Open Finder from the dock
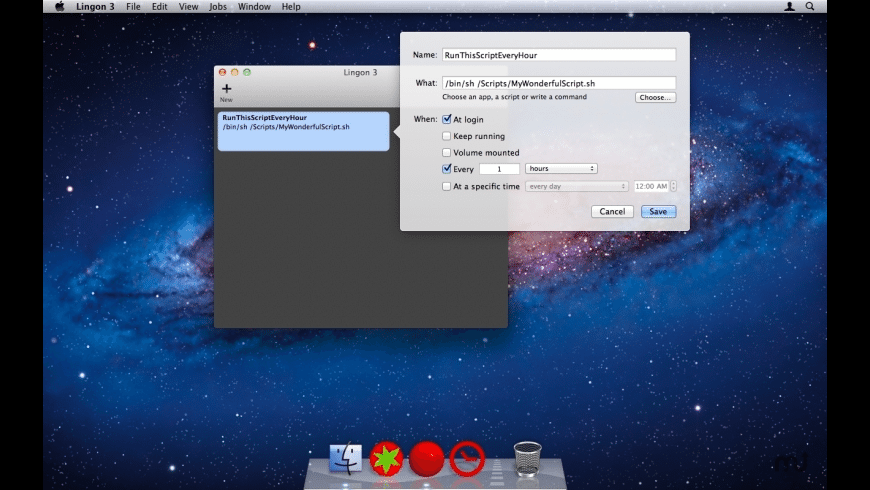The image size is (870, 490). pos(345,458)
